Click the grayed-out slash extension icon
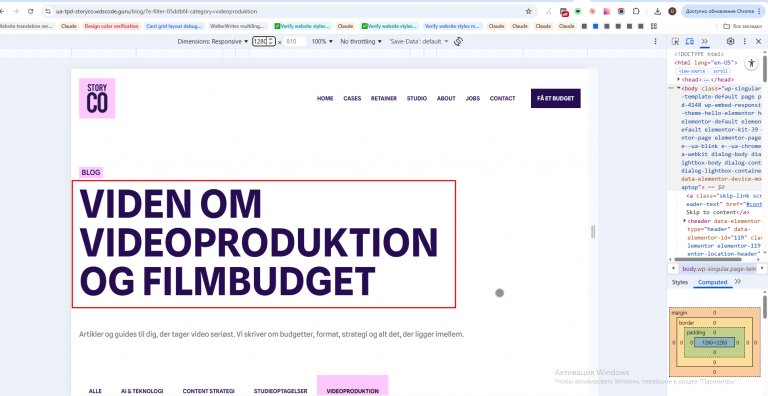The image size is (768, 396). click(549, 11)
